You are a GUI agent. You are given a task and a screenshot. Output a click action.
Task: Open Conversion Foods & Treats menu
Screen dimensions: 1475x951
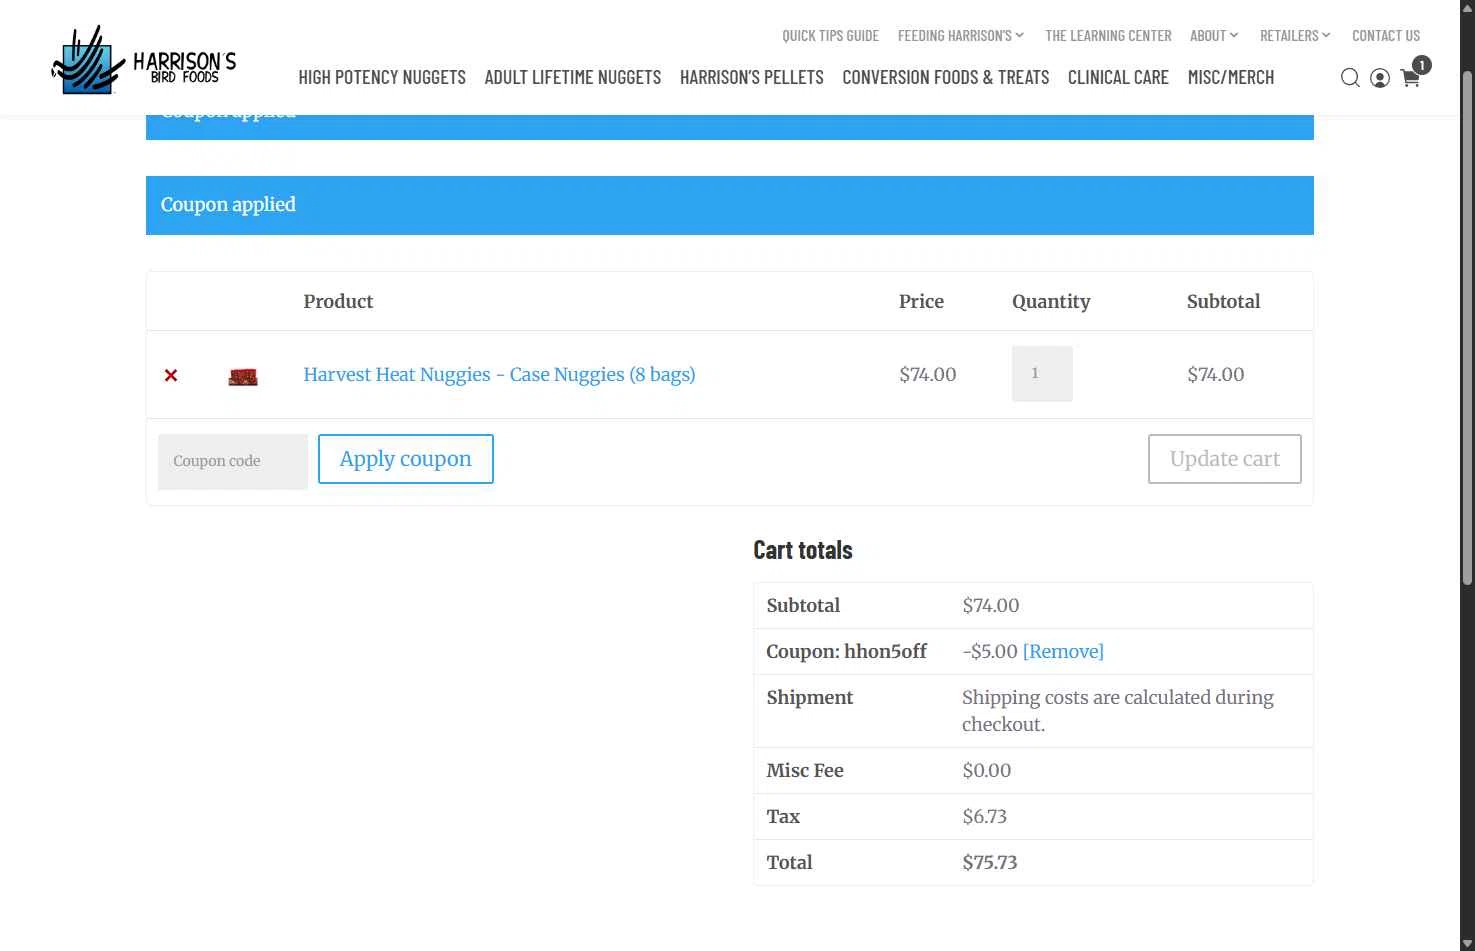pos(946,78)
